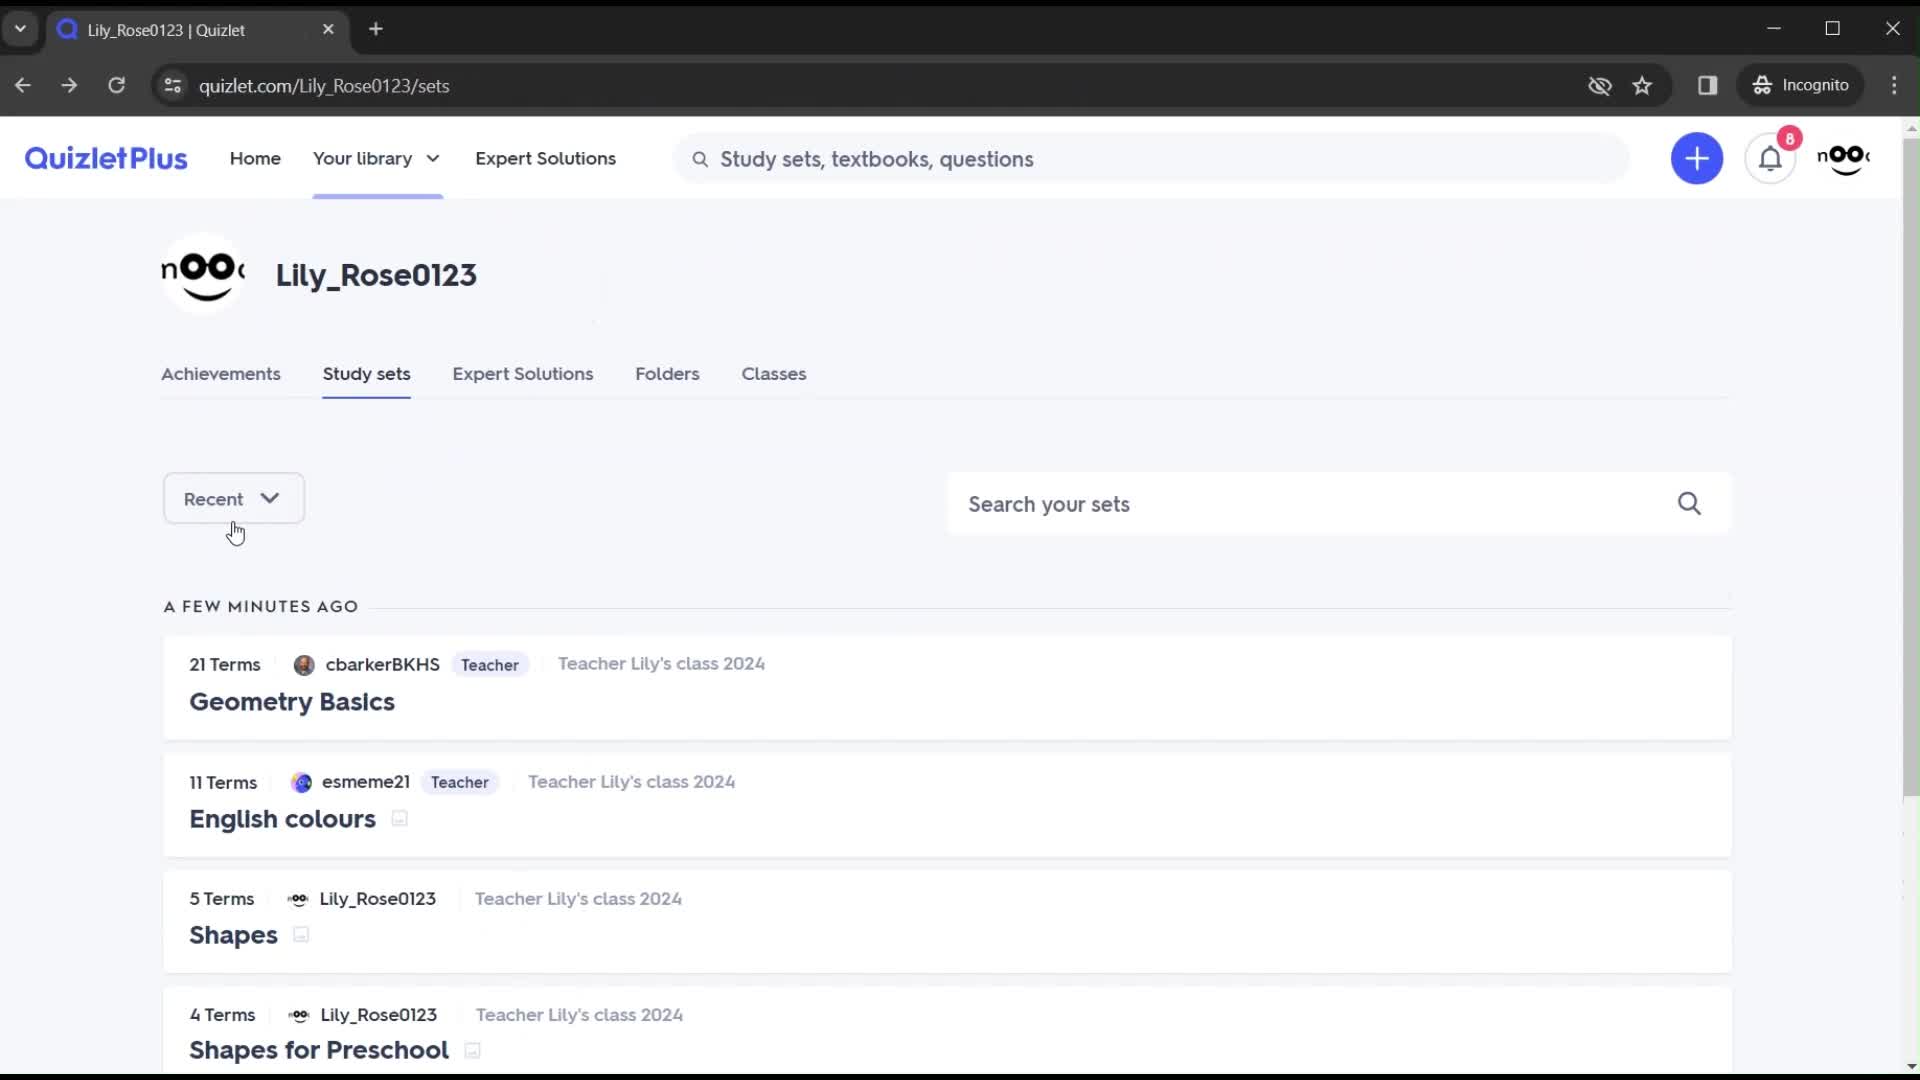Image resolution: width=1920 pixels, height=1080 pixels.
Task: Click the create new content plus icon
Action: [x=1698, y=158]
